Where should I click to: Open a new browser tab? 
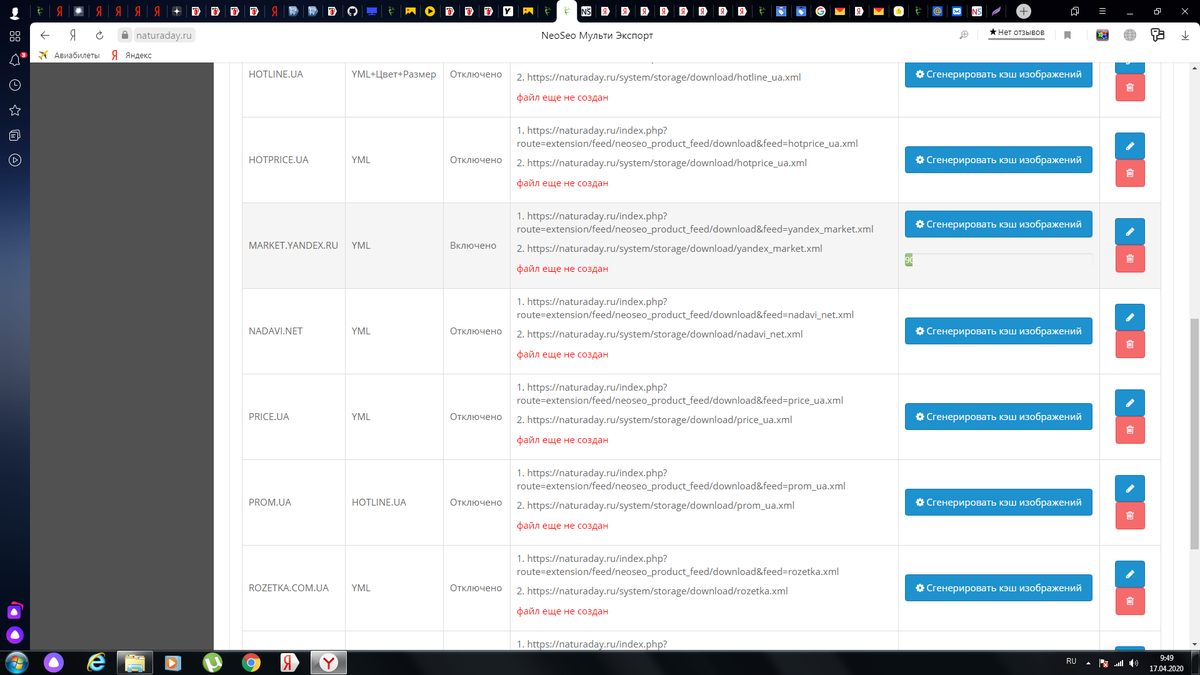(x=1023, y=11)
